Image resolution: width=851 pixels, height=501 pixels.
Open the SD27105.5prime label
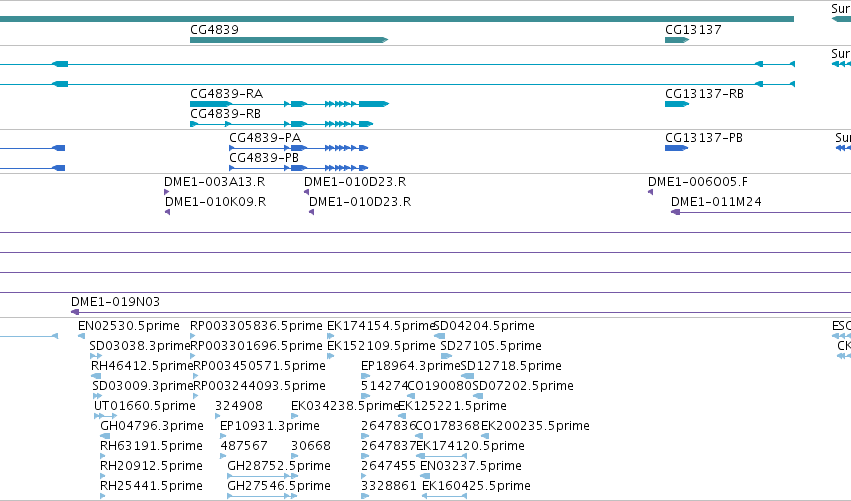[491, 346]
